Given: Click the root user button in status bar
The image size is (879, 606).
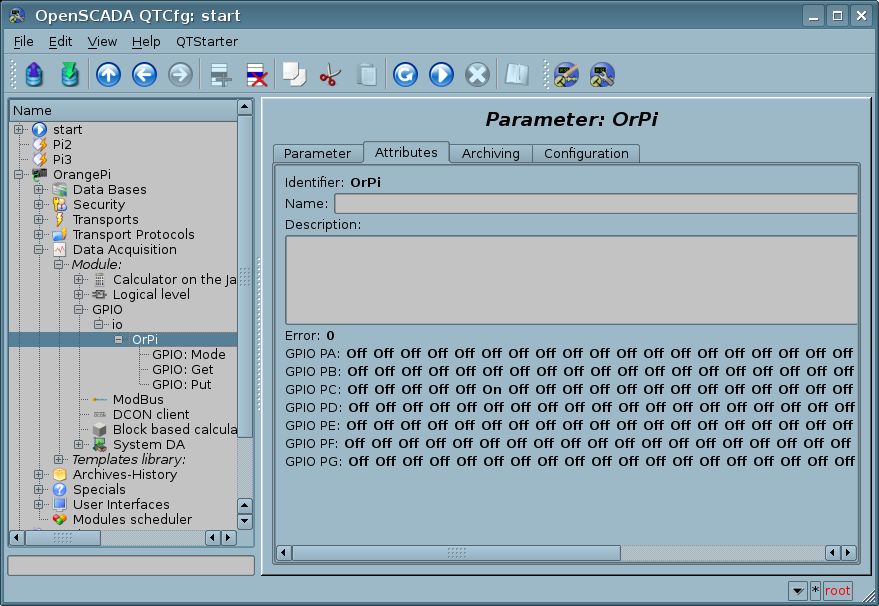Looking at the screenshot, I should (838, 591).
